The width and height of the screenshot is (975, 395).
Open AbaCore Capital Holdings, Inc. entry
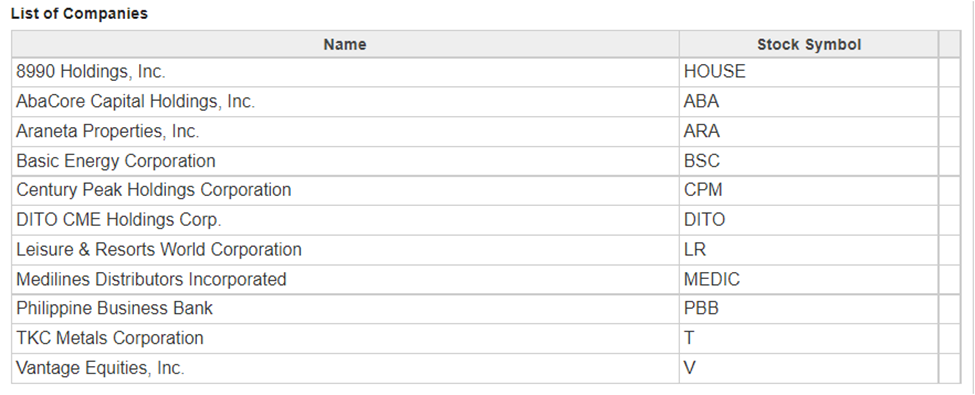[x=136, y=101]
